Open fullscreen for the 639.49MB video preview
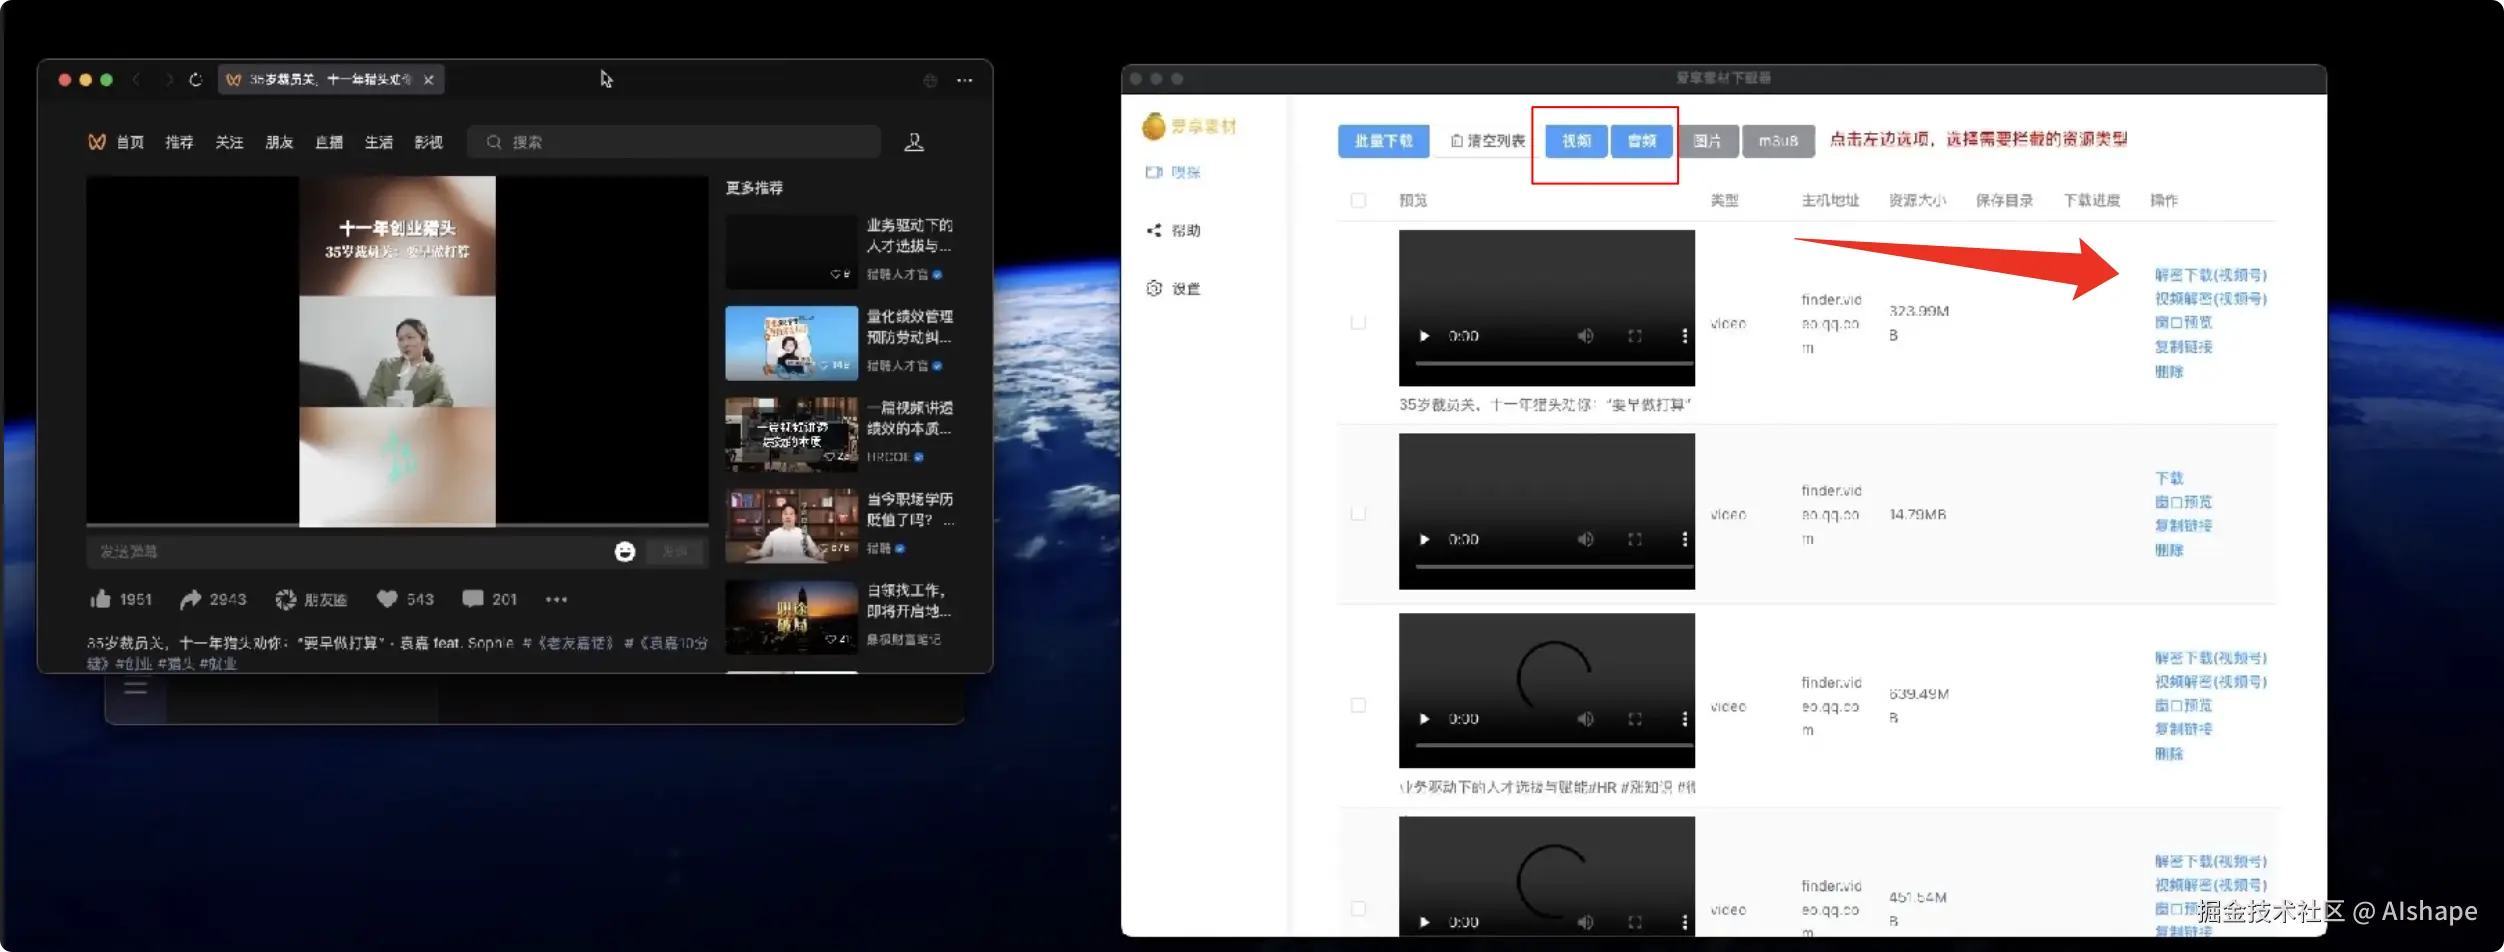This screenshot has height=952, width=2504. pyautogui.click(x=1635, y=719)
